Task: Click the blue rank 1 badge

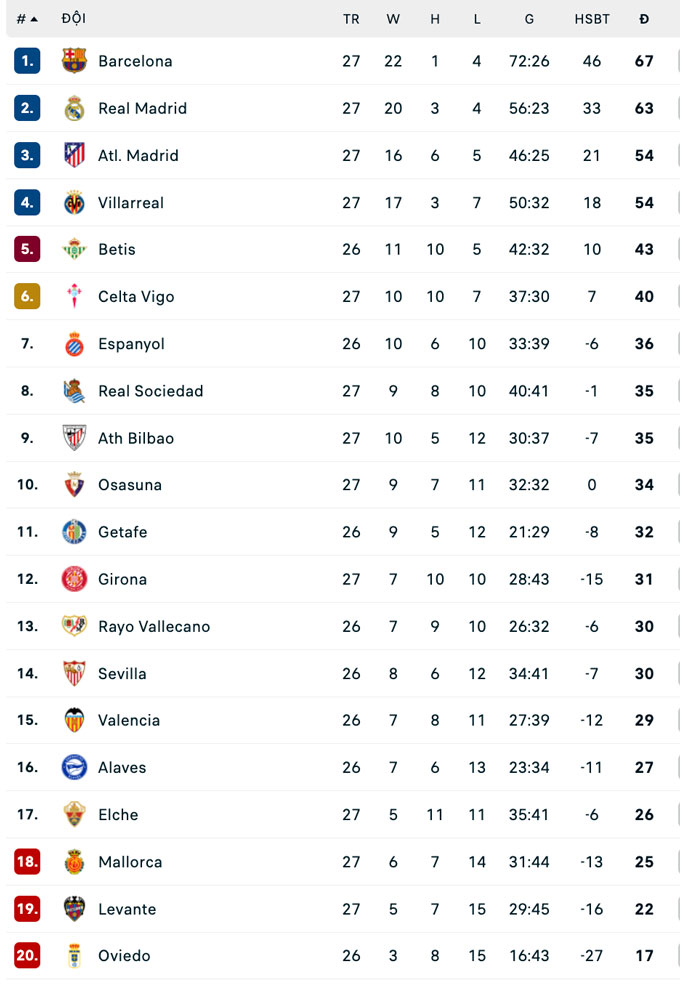Action: click(x=27, y=61)
